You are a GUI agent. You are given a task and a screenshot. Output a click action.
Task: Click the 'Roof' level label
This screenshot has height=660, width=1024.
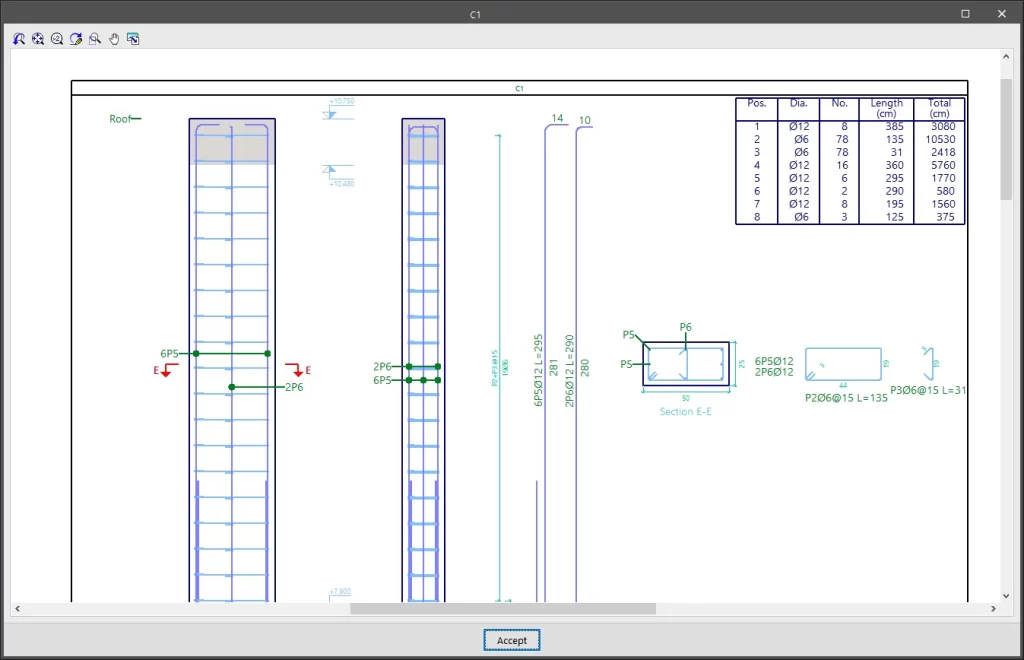[x=120, y=119]
